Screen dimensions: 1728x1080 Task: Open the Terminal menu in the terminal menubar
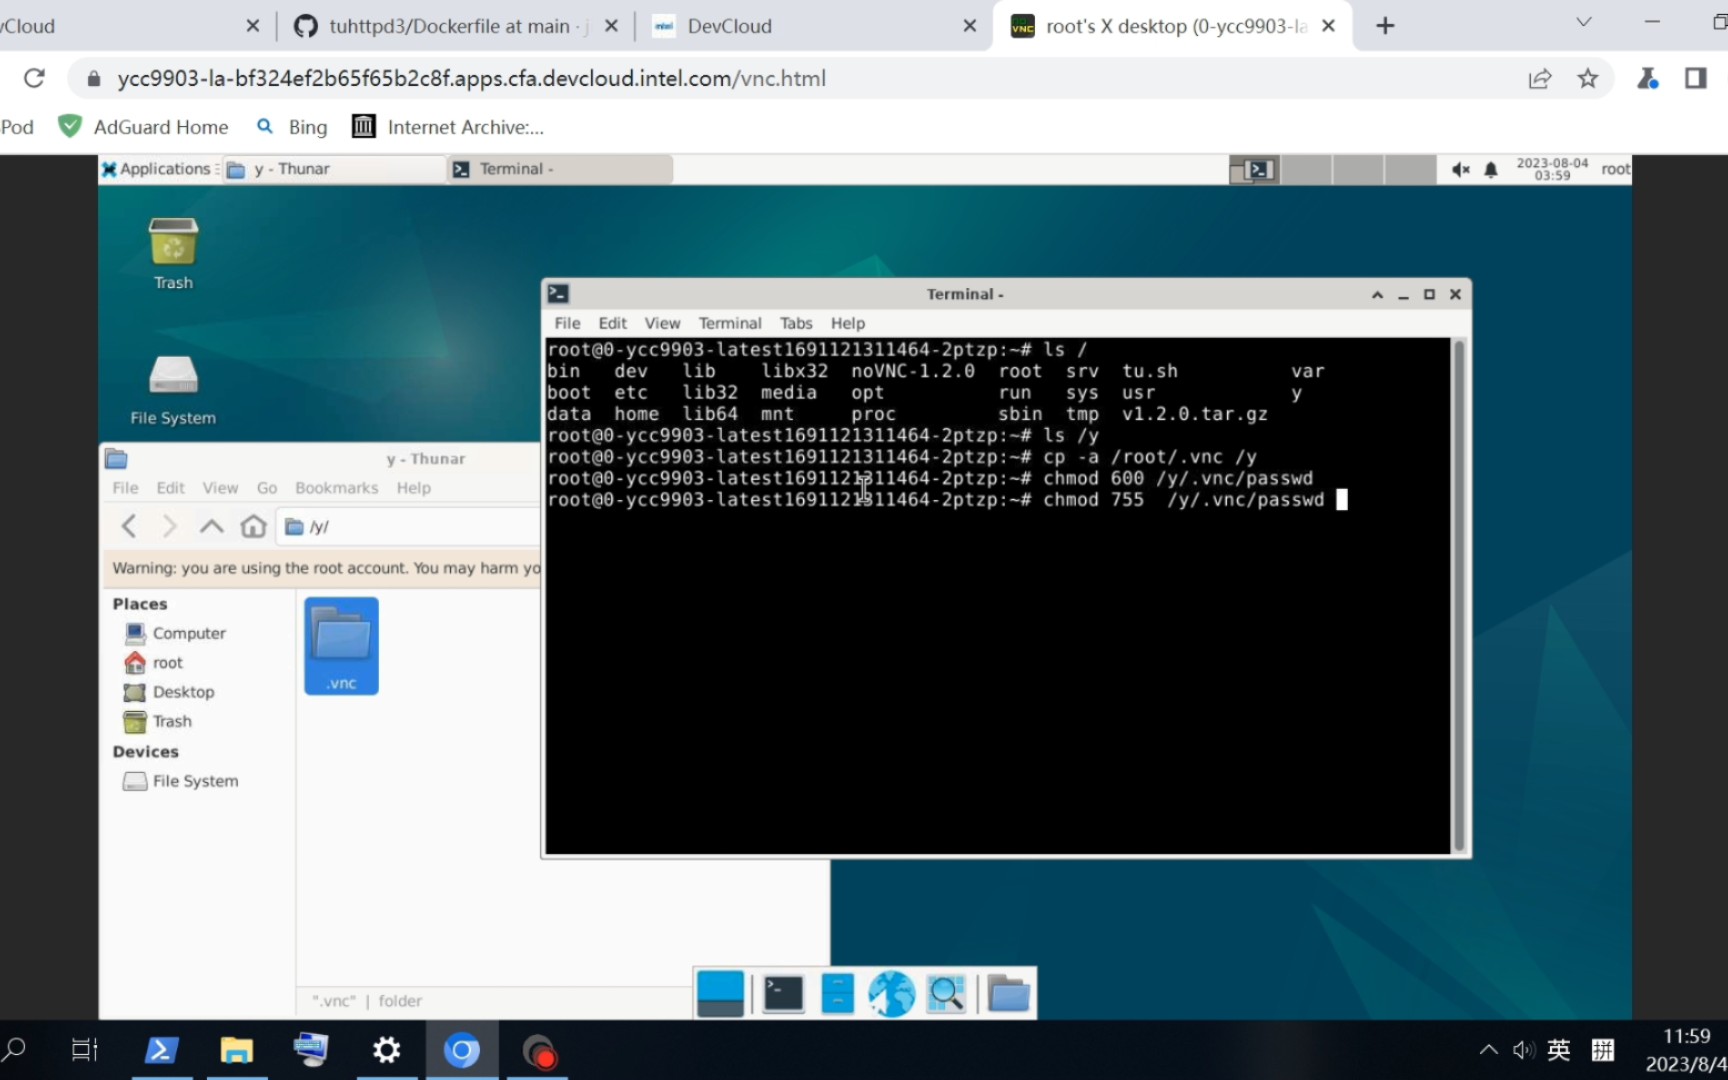730,323
